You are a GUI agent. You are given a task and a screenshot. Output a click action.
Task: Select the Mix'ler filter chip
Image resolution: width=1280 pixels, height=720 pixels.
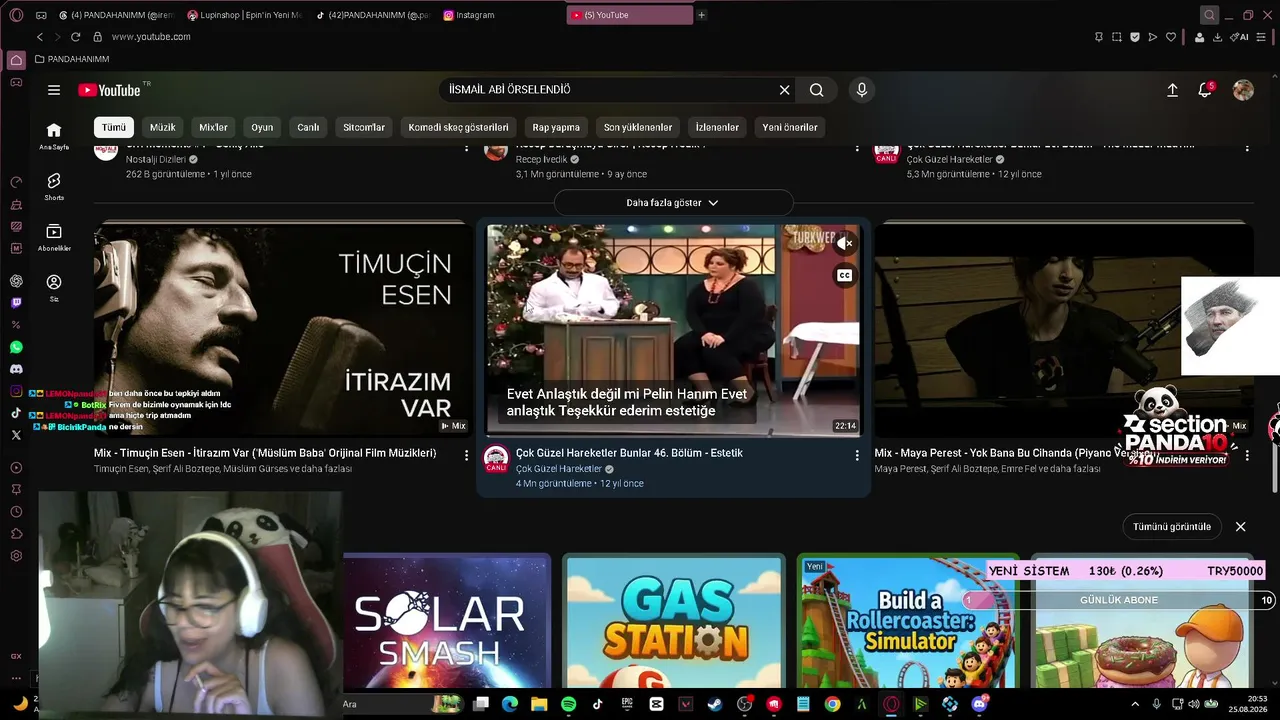(213, 127)
